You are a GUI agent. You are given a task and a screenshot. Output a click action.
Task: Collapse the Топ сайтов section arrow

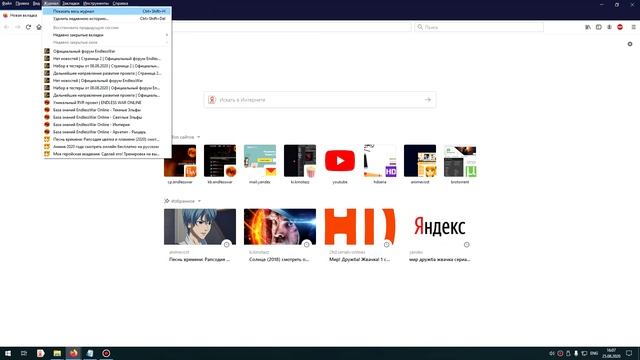(199, 137)
